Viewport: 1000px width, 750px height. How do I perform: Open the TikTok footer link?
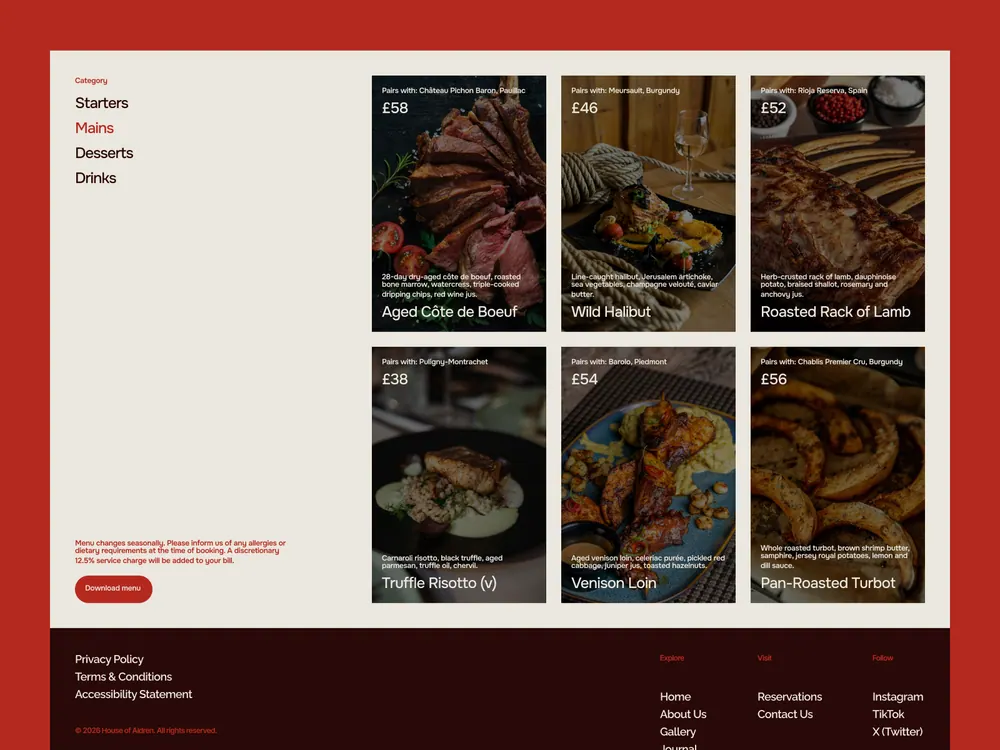(888, 714)
